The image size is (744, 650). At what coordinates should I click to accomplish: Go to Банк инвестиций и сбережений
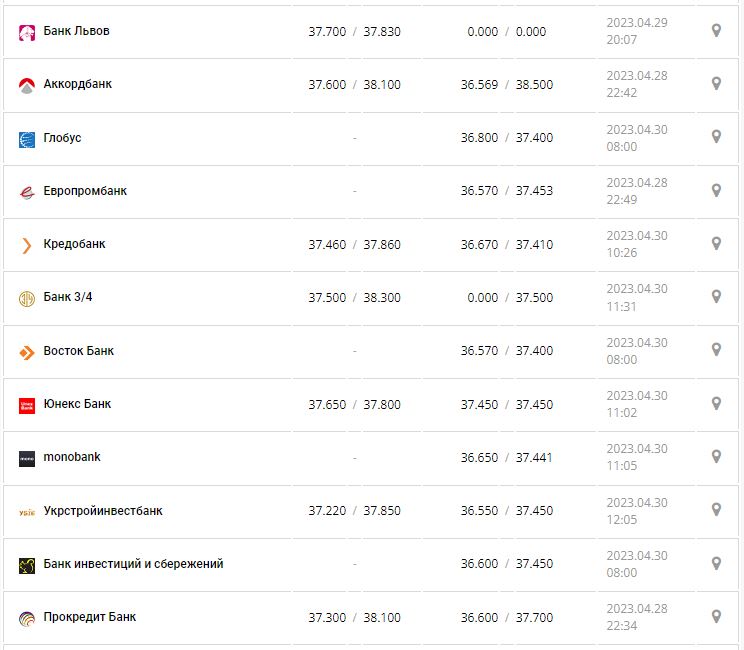click(134, 564)
